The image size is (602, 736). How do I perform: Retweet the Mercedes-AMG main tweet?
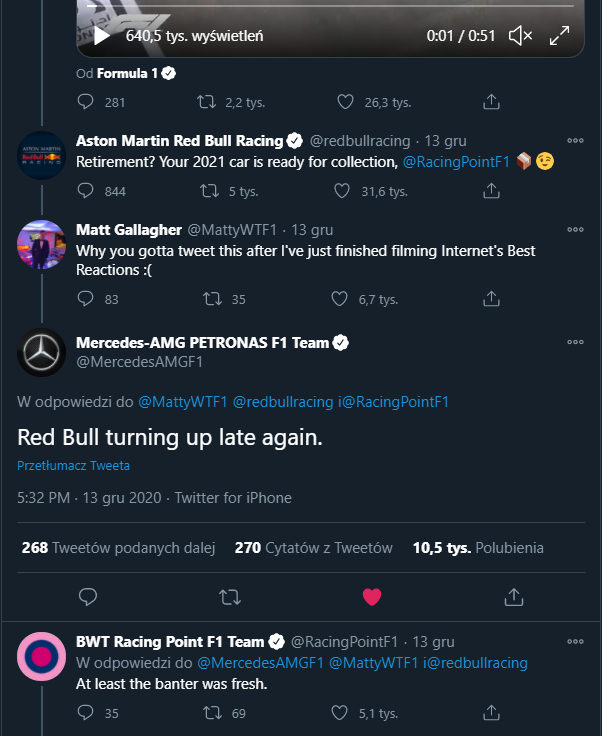pos(229,597)
